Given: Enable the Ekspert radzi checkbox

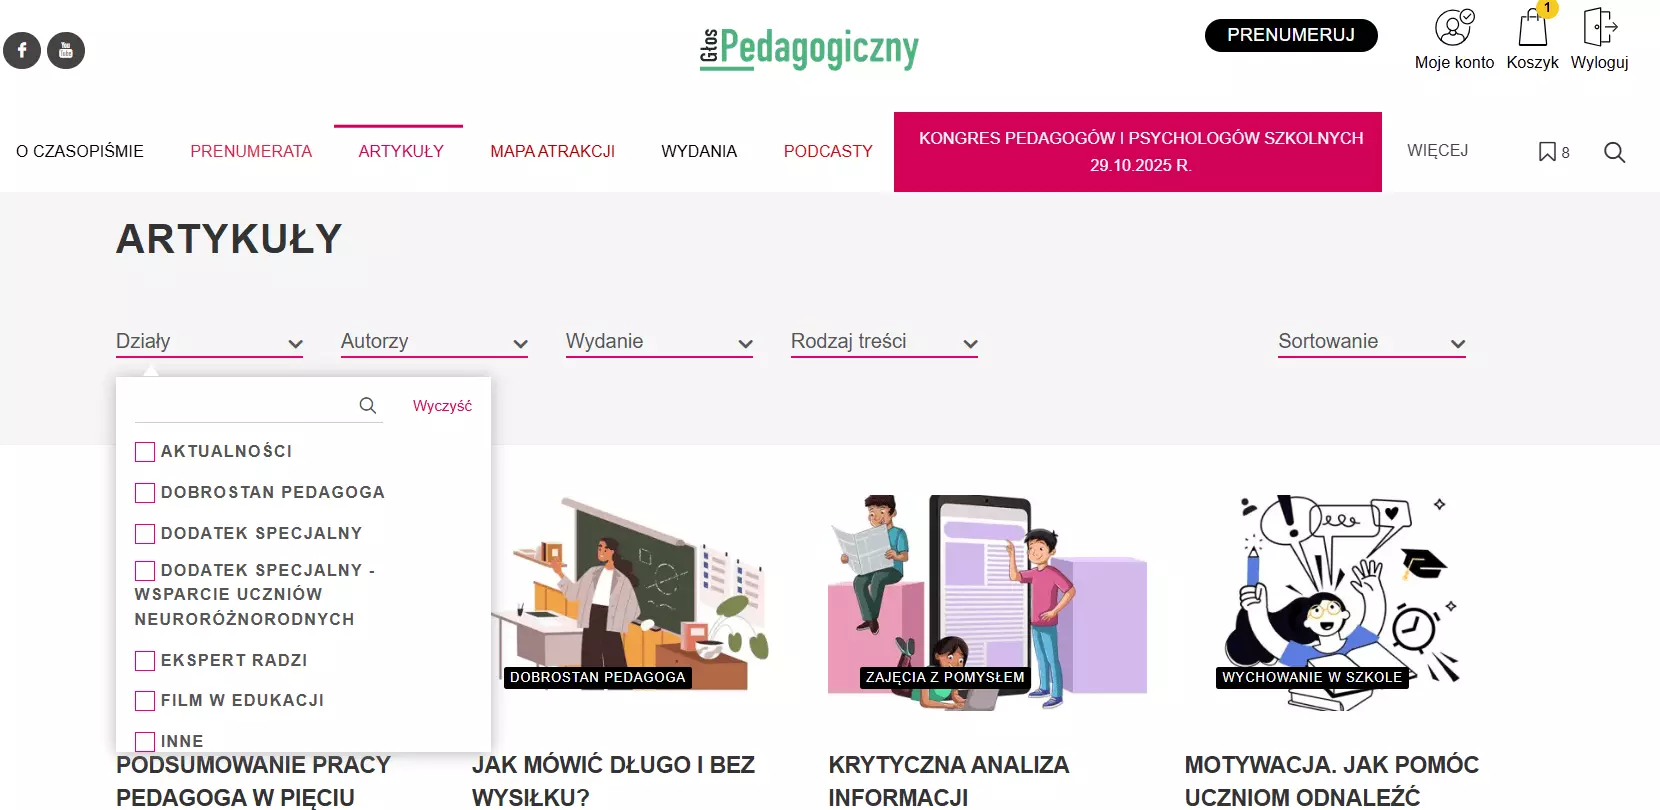Looking at the screenshot, I should (145, 661).
